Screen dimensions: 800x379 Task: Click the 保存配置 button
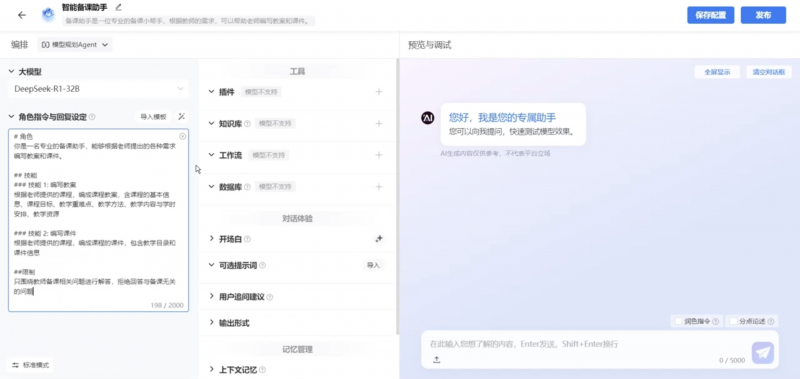coord(711,15)
